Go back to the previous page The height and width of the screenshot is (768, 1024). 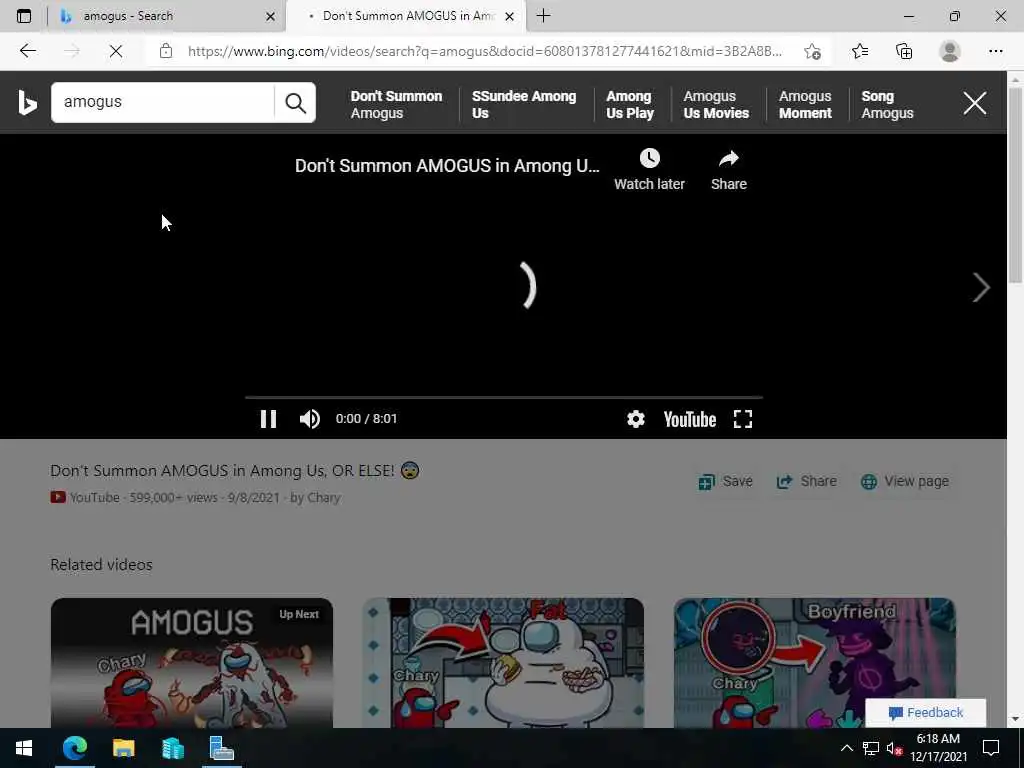tap(27, 51)
